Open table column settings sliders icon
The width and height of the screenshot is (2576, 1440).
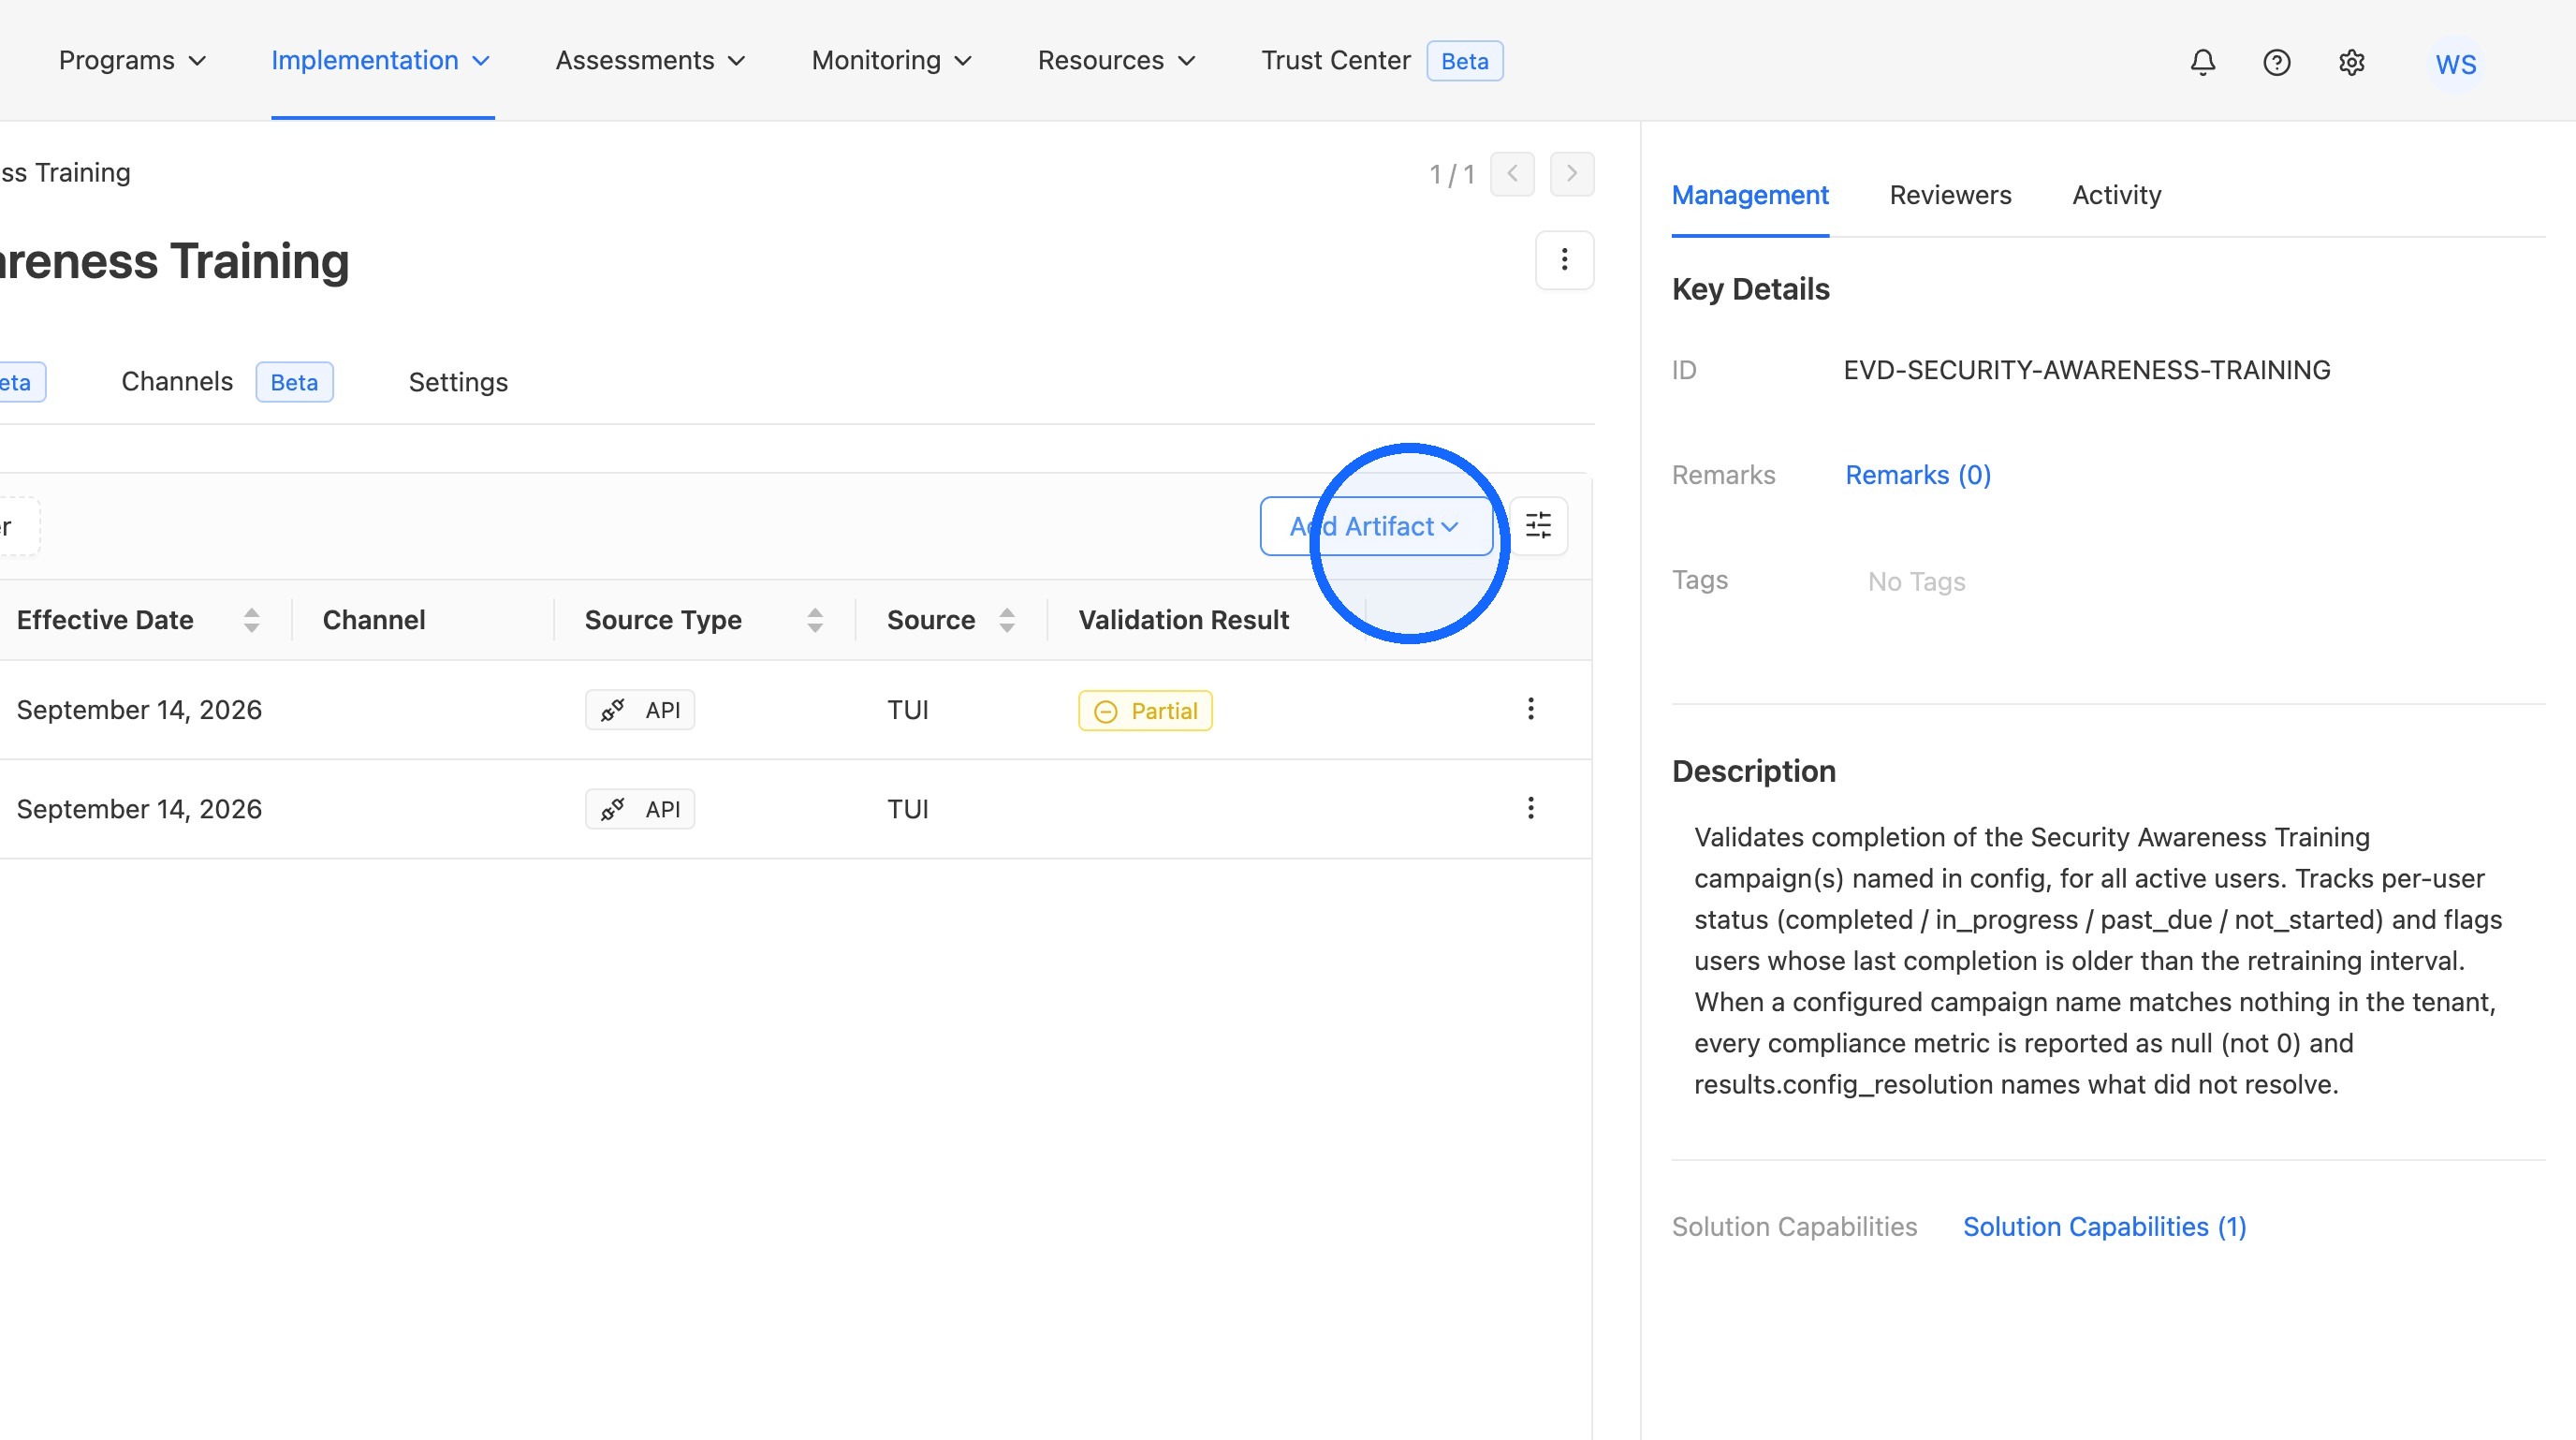pyautogui.click(x=1538, y=525)
